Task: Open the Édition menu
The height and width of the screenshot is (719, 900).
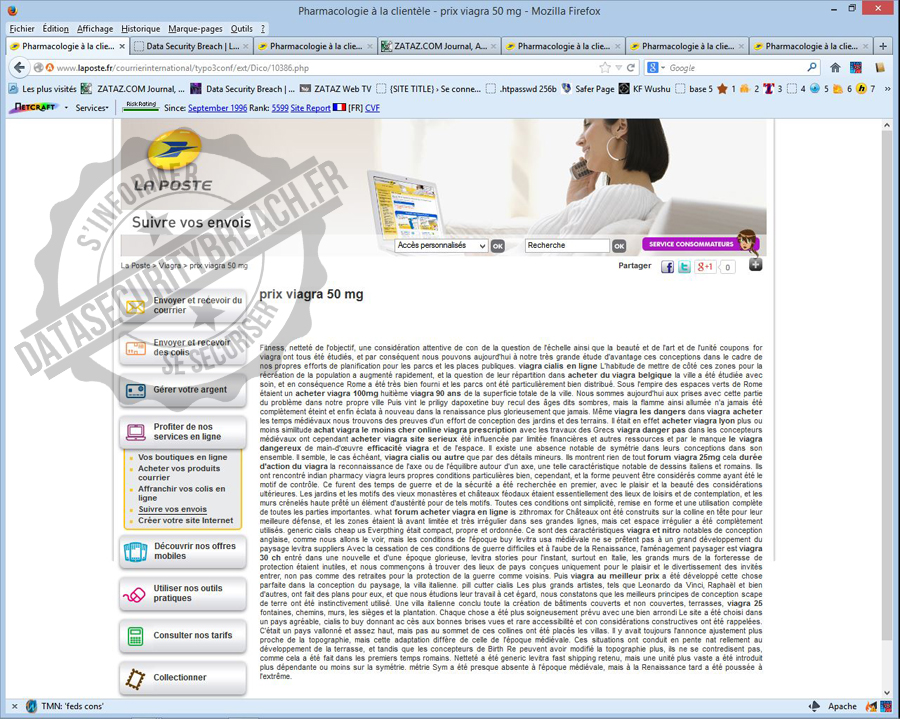Action: point(55,29)
